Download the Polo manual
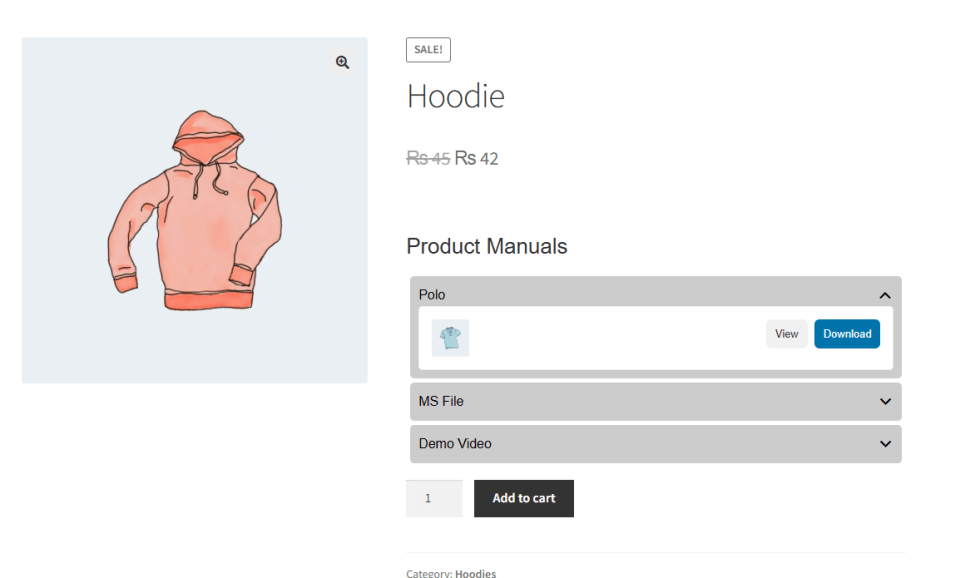This screenshot has height=578, width=980. [847, 334]
